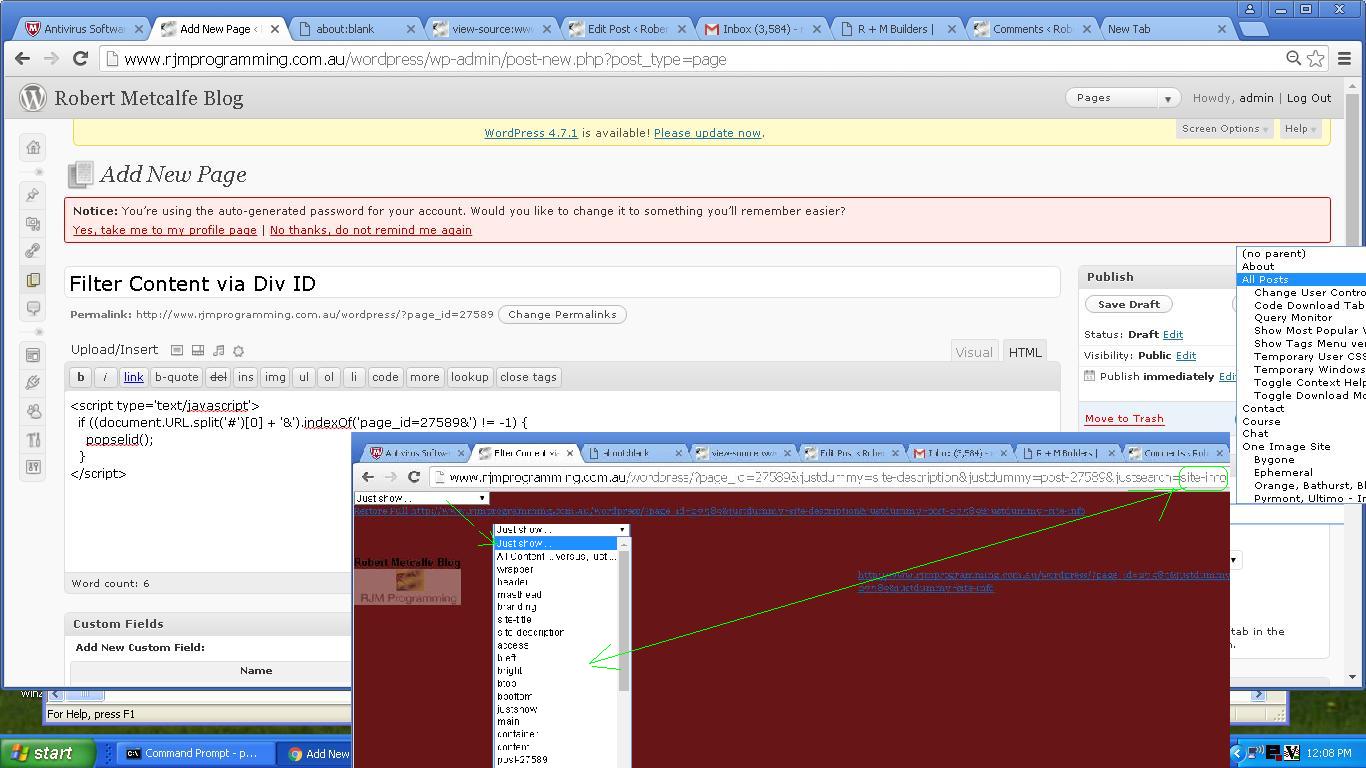Open the Media sidebar icon

(33, 223)
